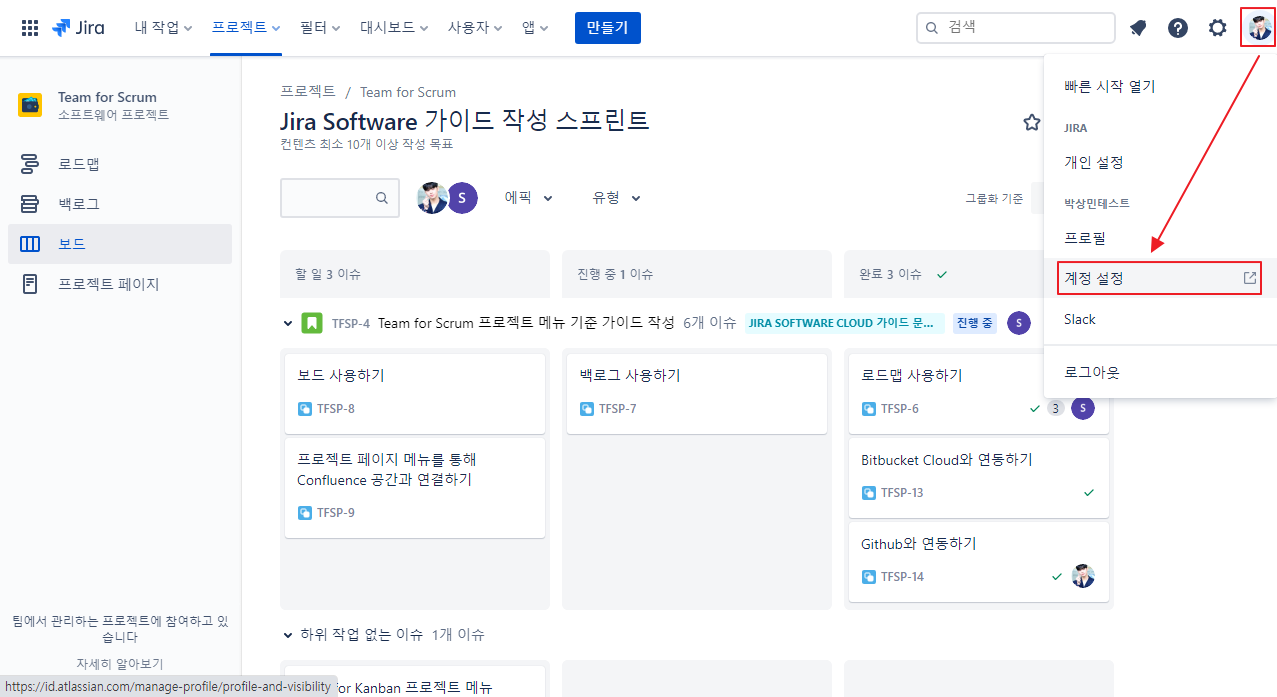This screenshot has height=697, width=1277.
Task: Open the app switcher grid icon
Action: (x=30, y=28)
